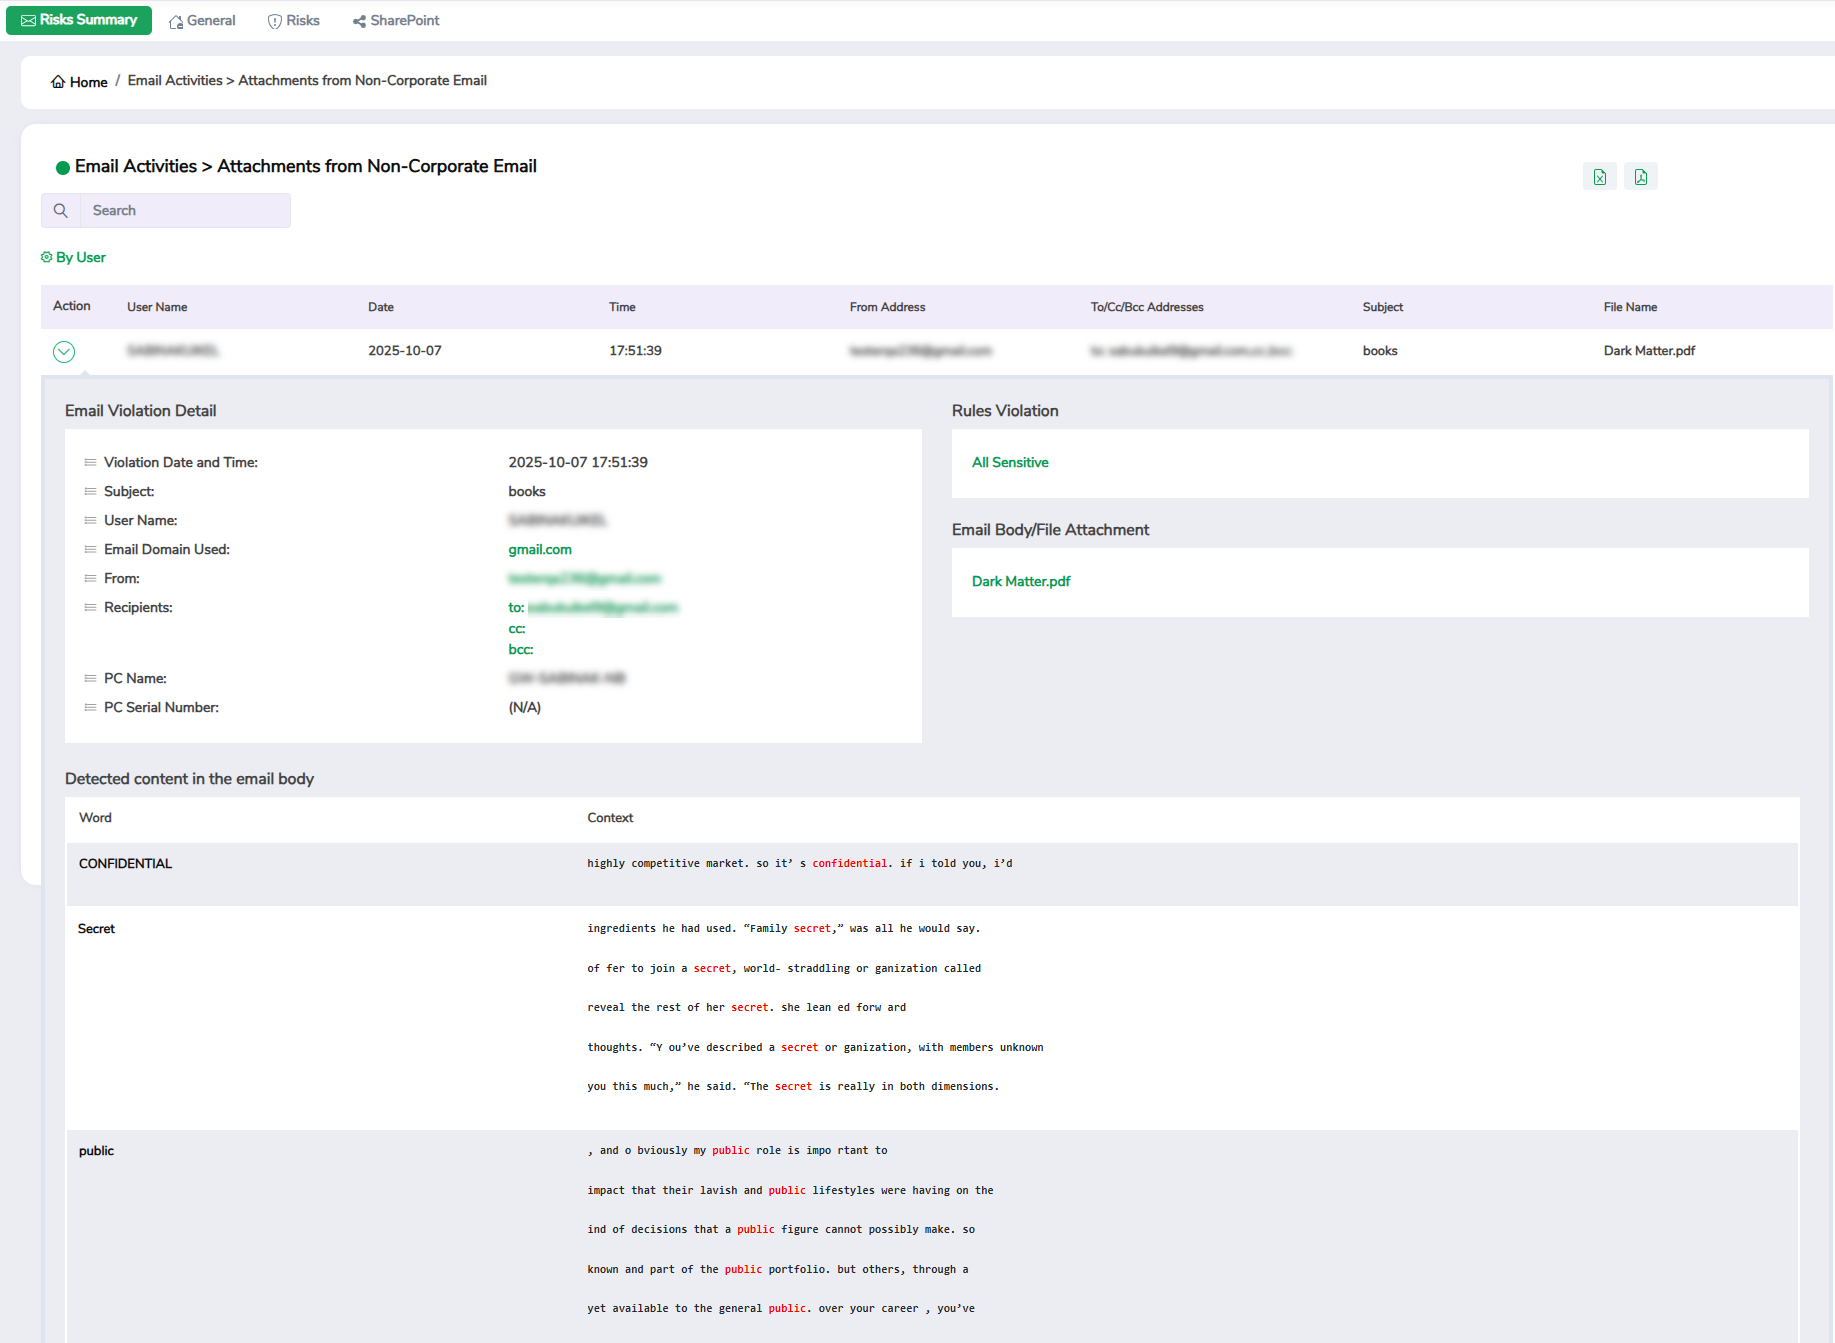Click the File Name column header
The image size is (1835, 1343).
[x=1630, y=307]
